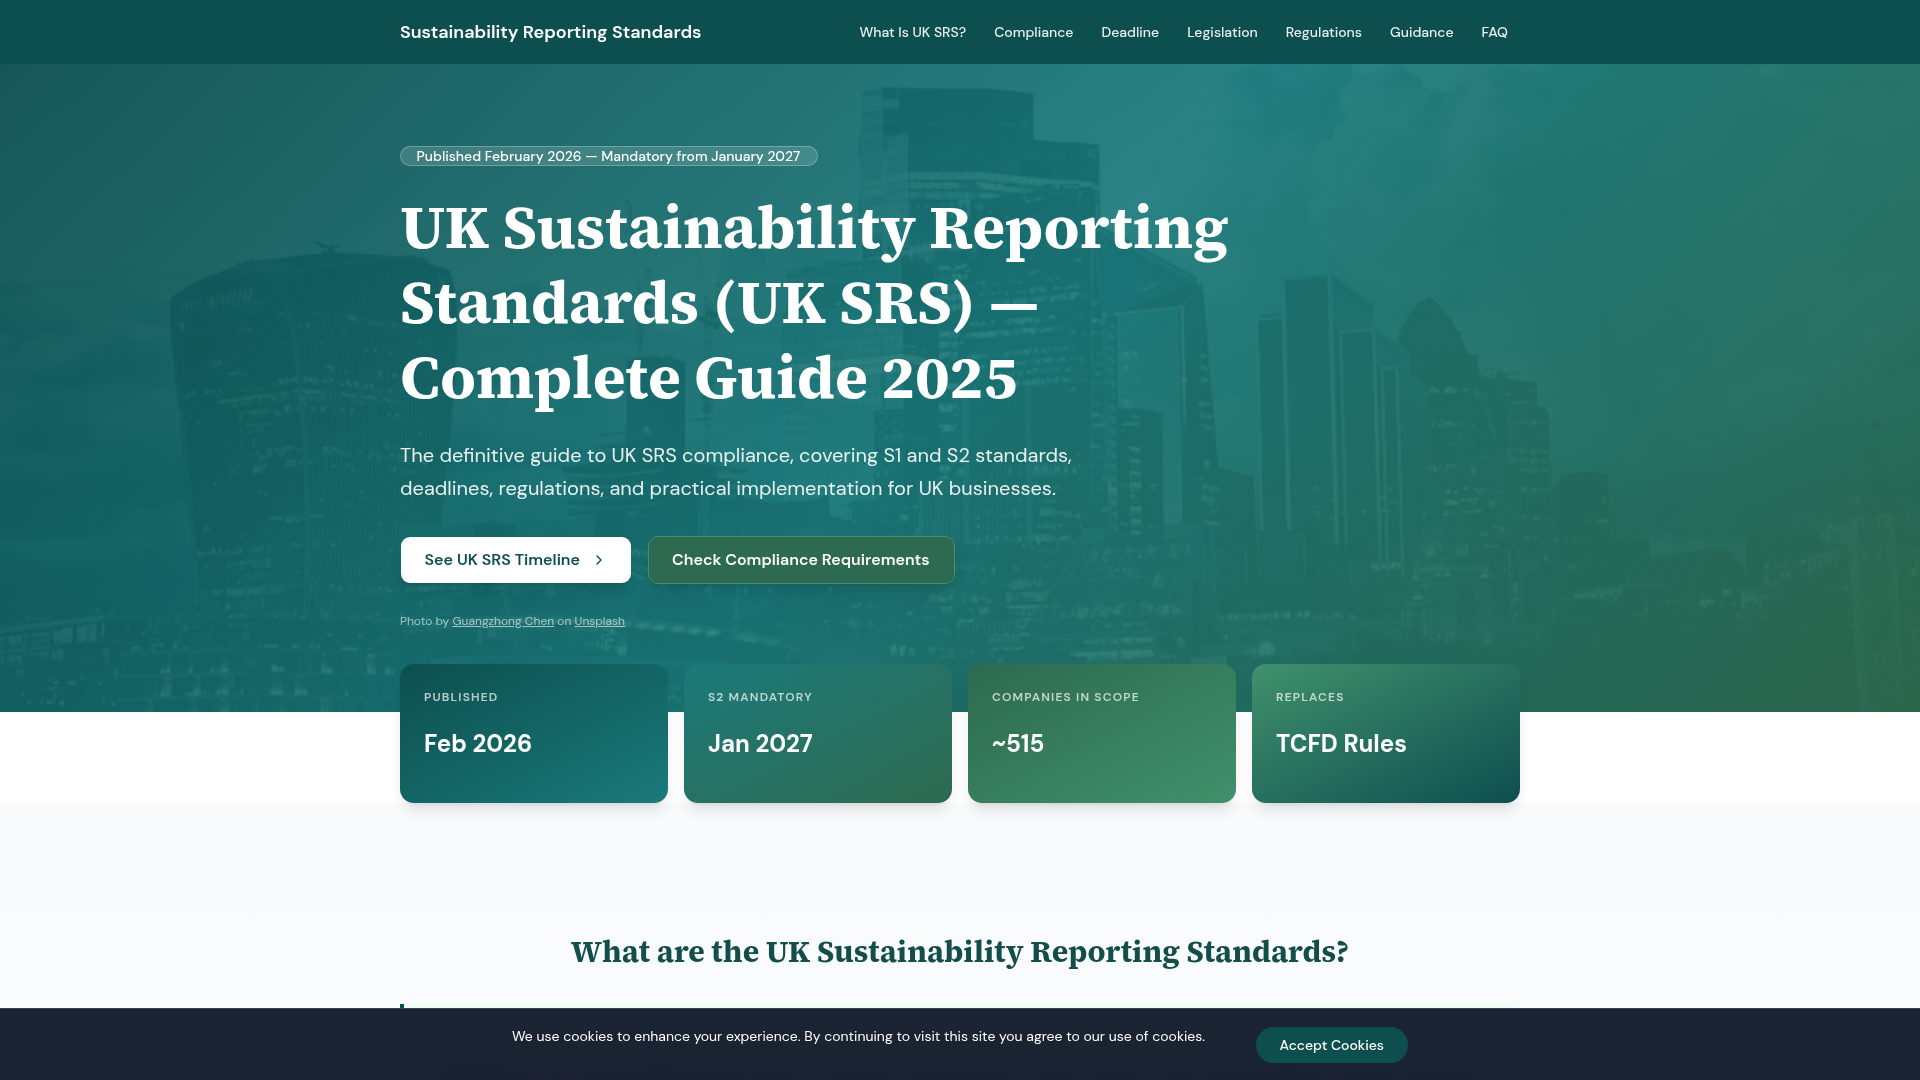Open the Deadline nav link
1920x1080 pixels.
(1130, 32)
